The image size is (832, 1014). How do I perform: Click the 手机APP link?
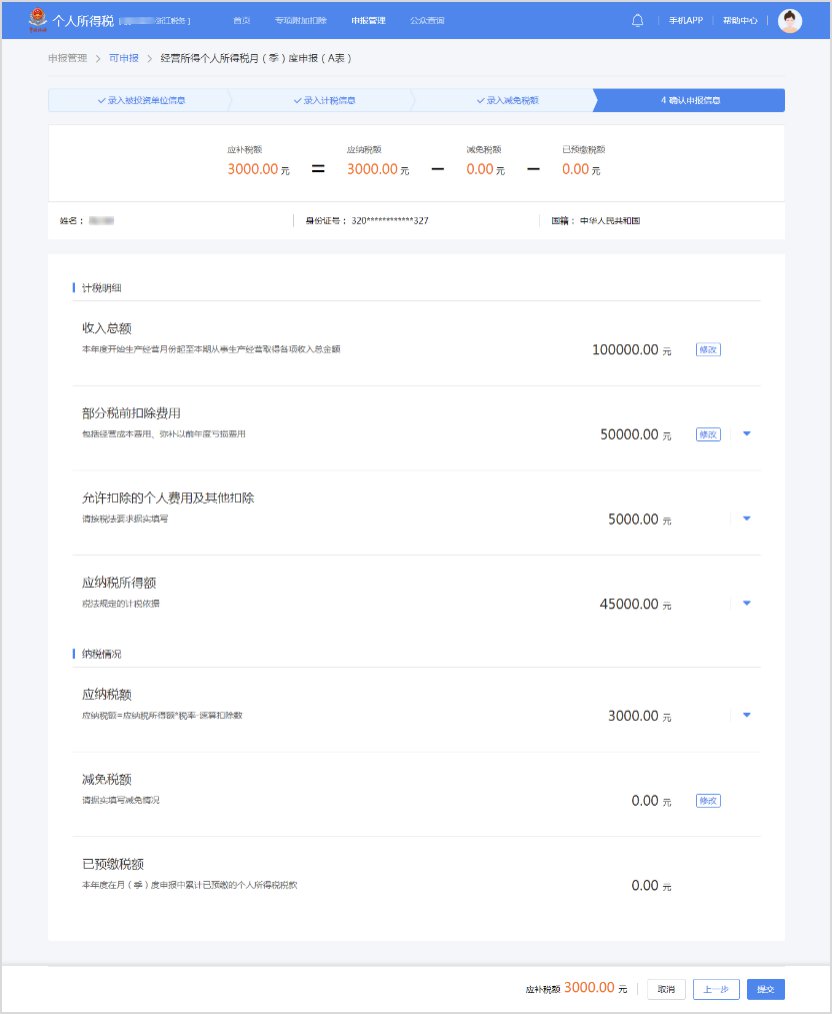686,20
